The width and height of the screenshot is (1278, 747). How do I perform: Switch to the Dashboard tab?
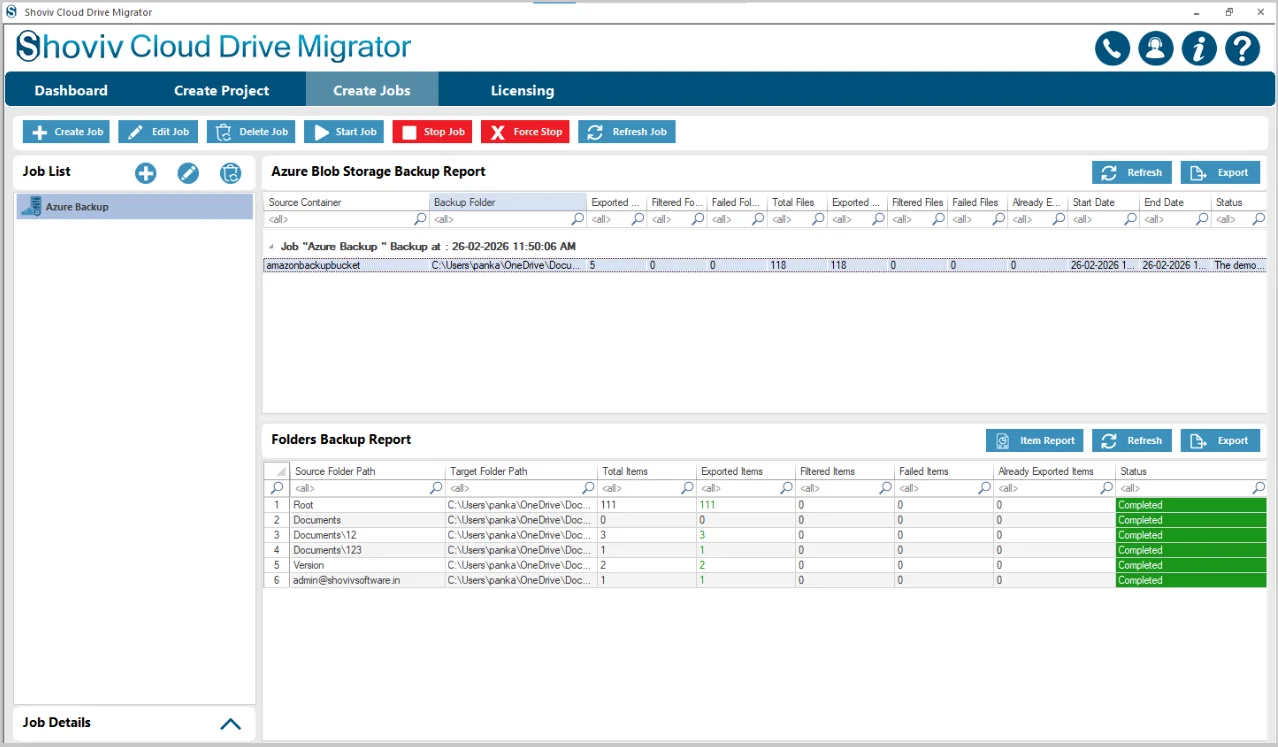[71, 90]
